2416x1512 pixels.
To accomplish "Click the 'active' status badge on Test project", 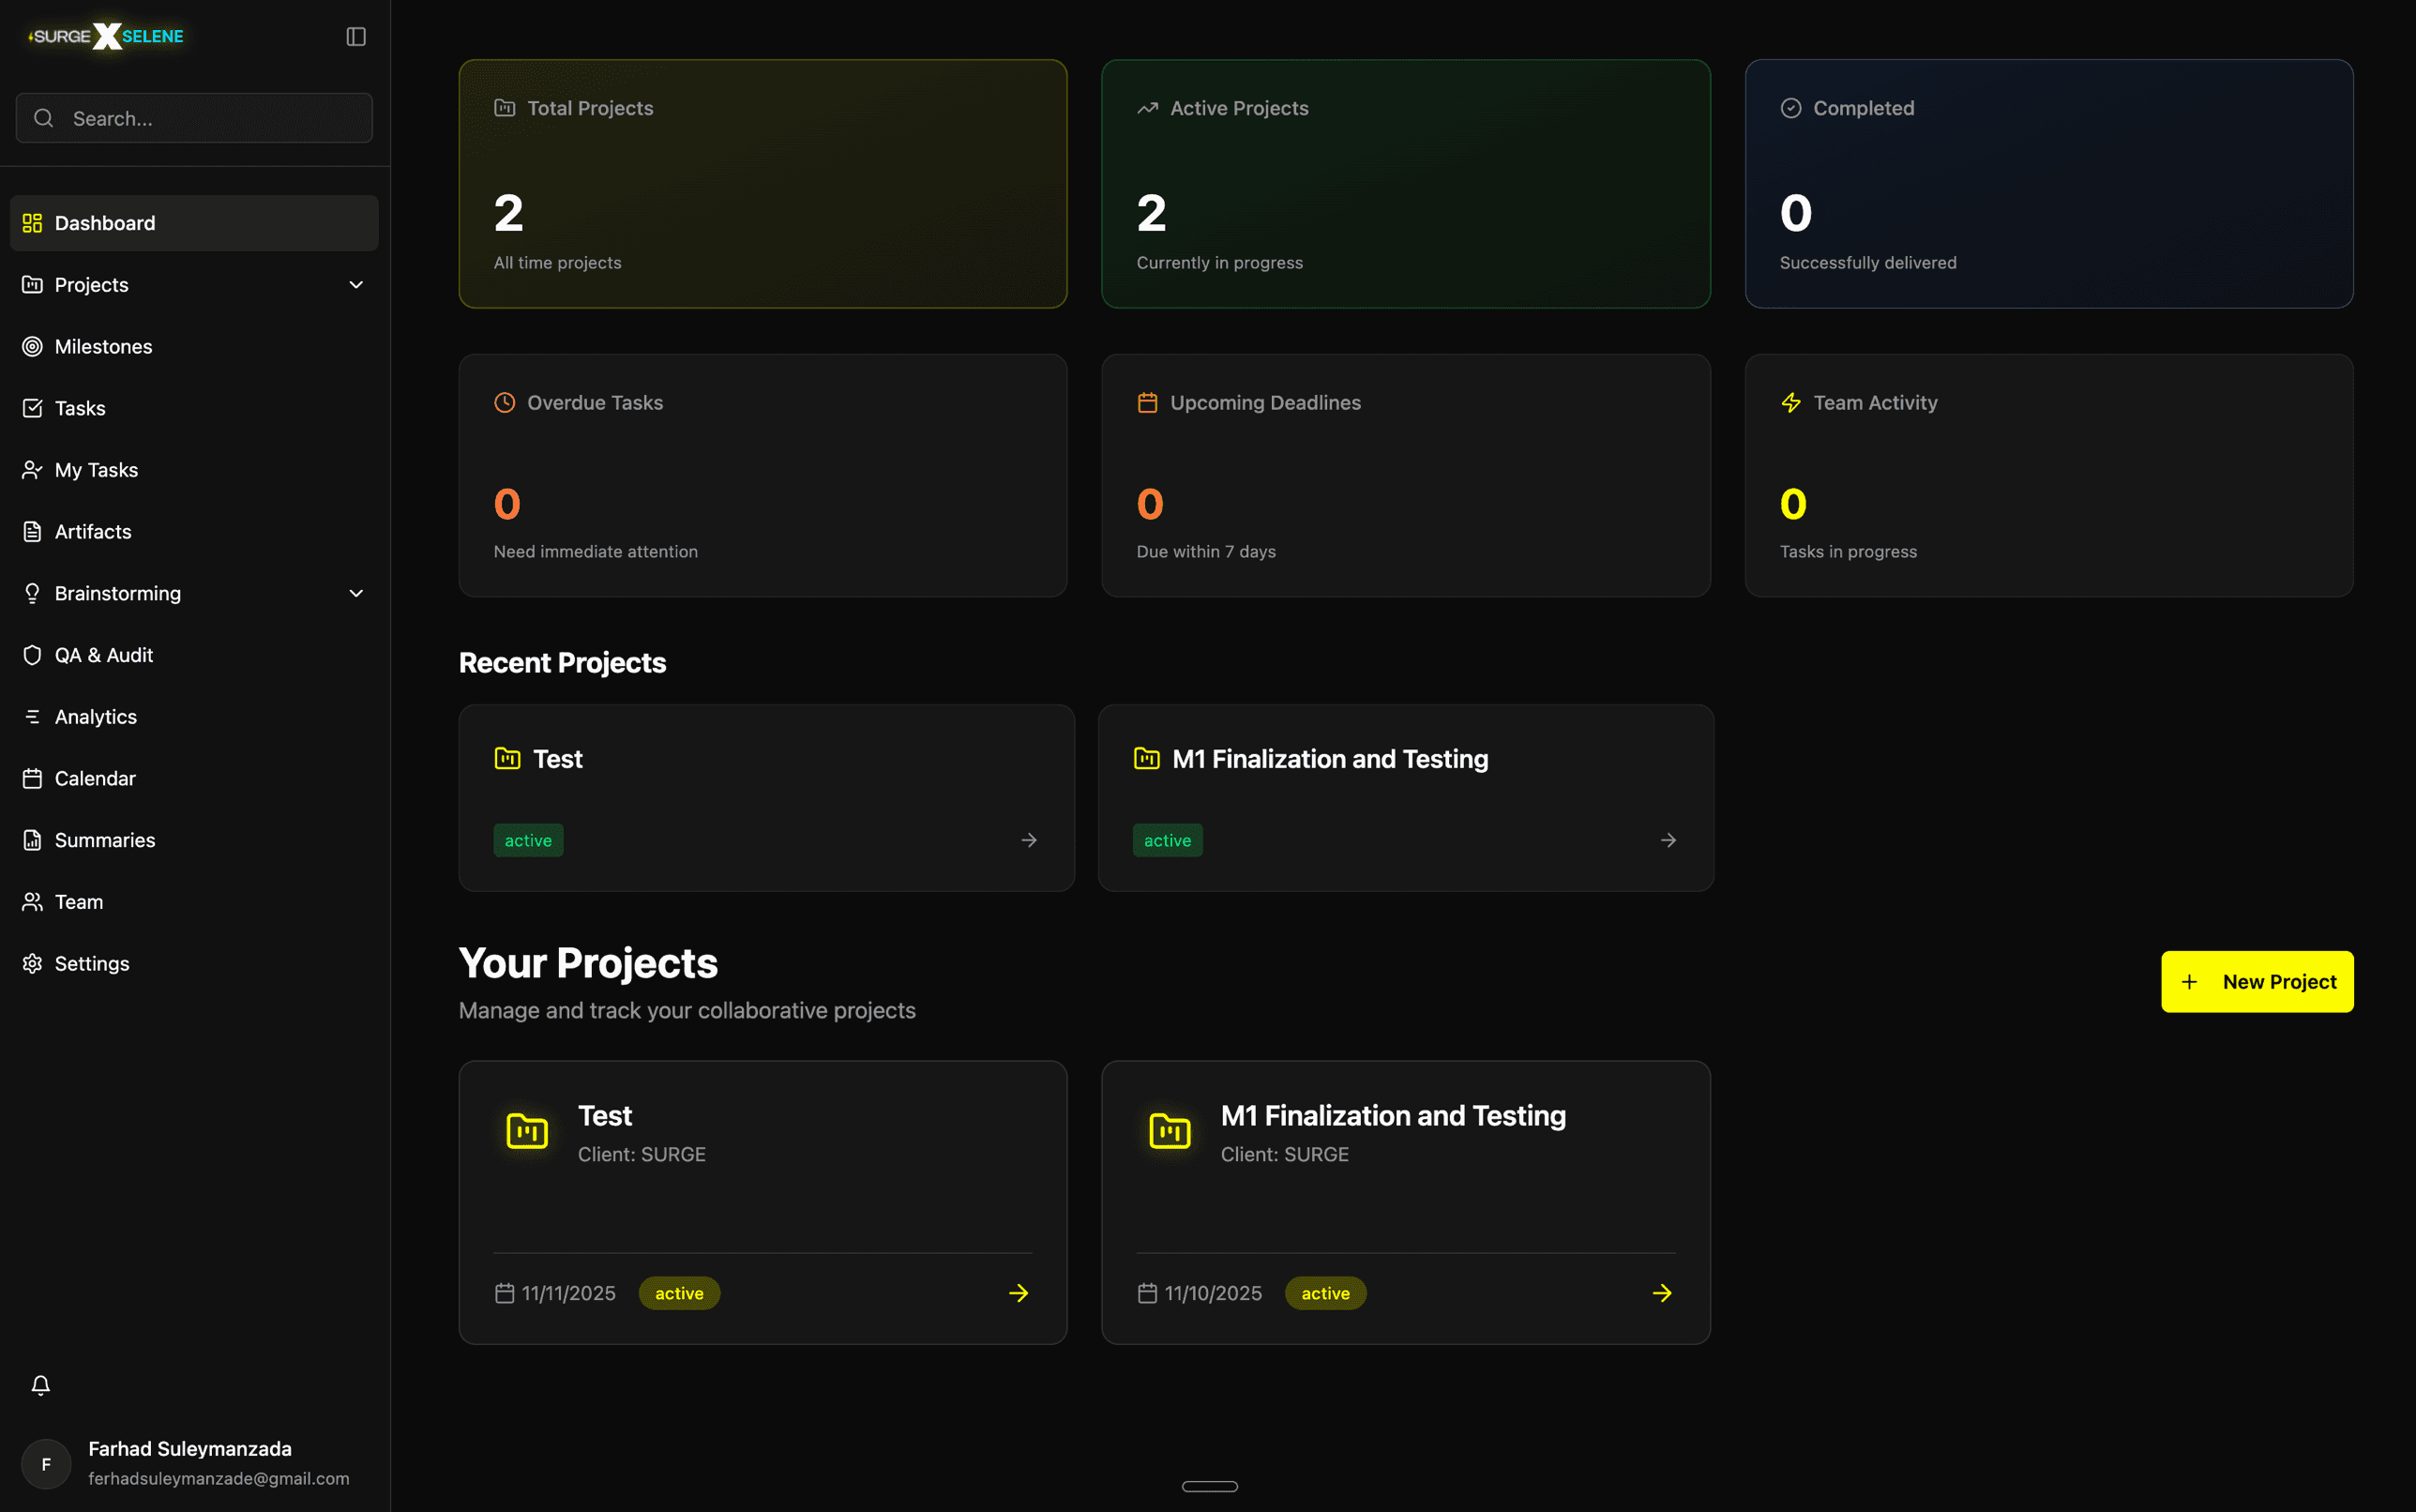I will point(679,1293).
